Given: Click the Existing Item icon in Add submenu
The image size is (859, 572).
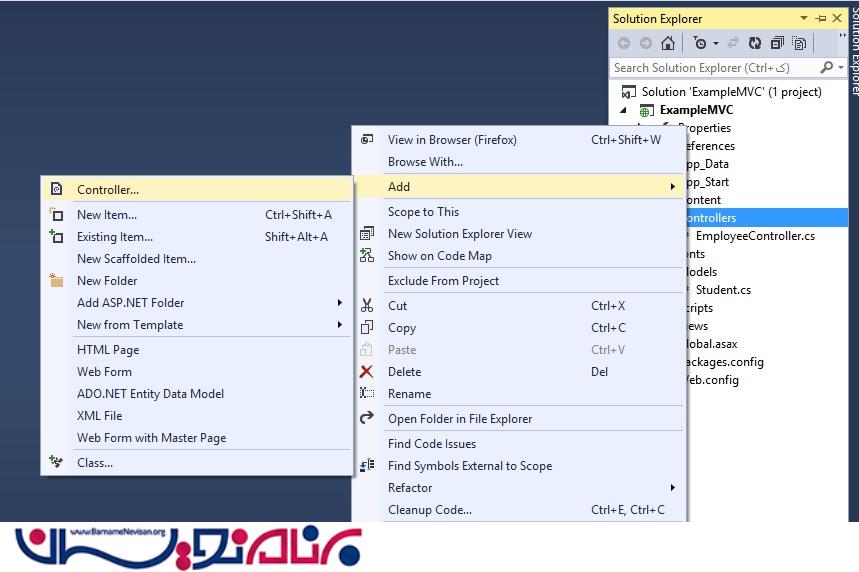Looking at the screenshot, I should [x=56, y=236].
